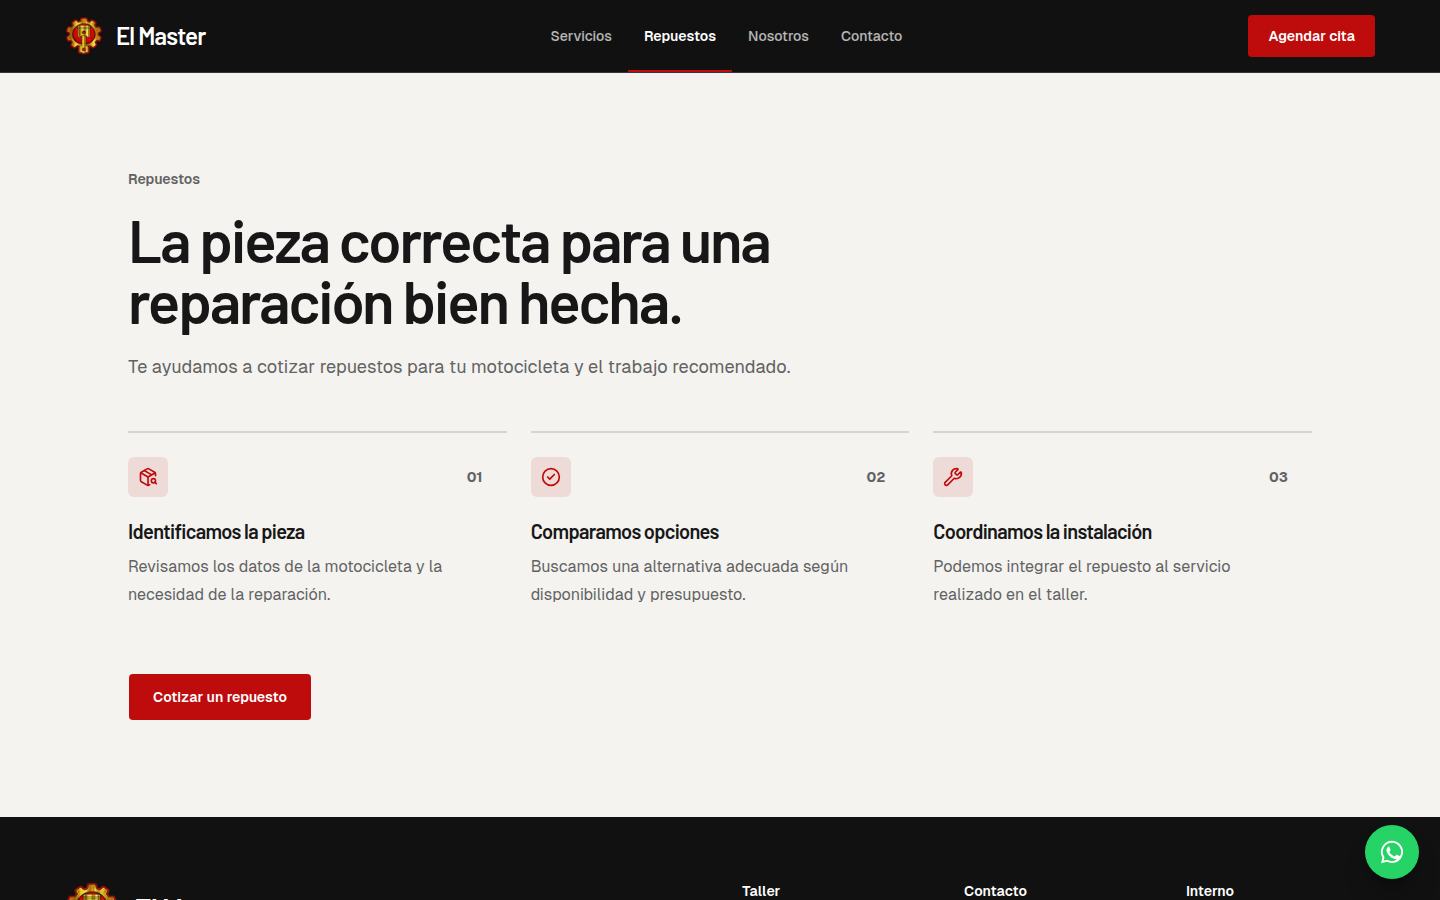Image resolution: width=1440 pixels, height=900 pixels.
Task: Click the footer Interno heading
Action: [1210, 891]
